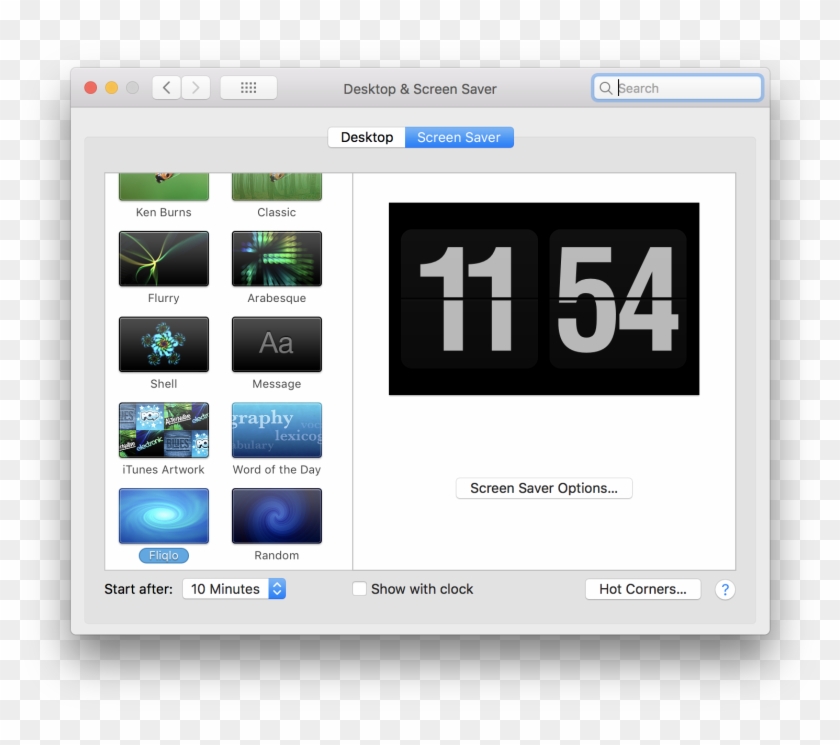Switch to the Desktop tab
840x745 pixels.
coord(366,137)
